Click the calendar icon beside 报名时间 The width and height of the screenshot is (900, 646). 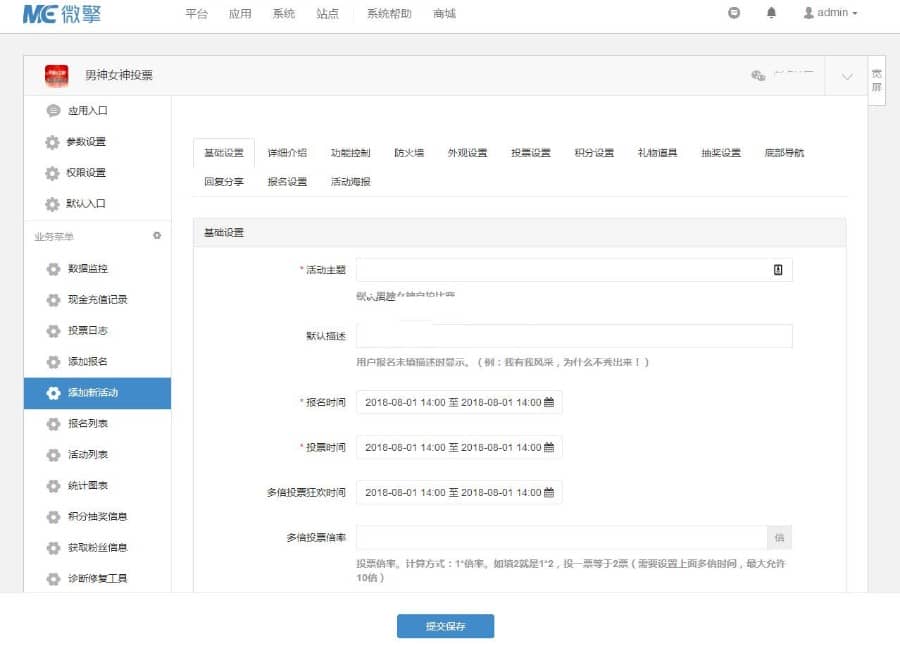pyautogui.click(x=549, y=402)
